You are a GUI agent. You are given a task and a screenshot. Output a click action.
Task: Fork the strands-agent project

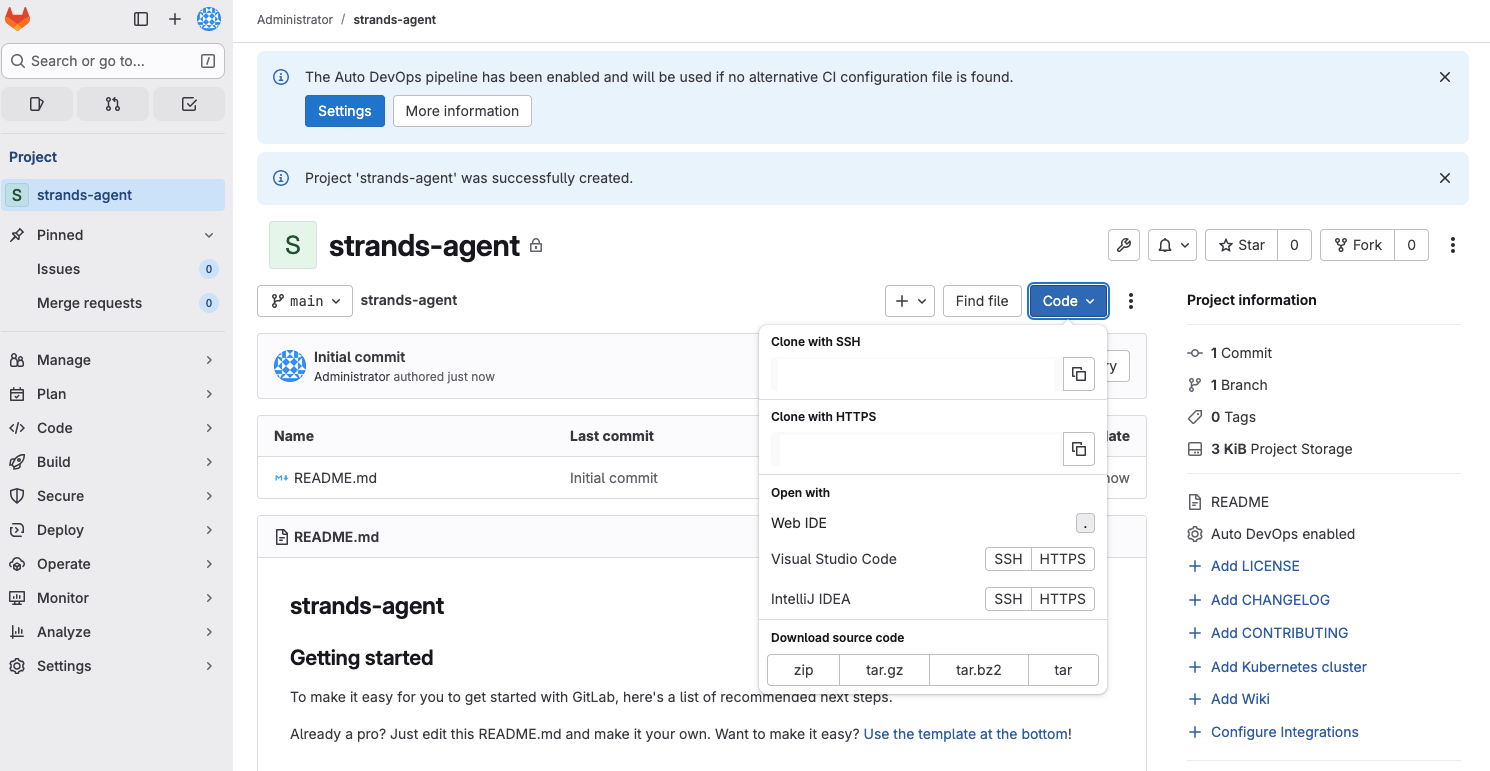pyautogui.click(x=1357, y=245)
